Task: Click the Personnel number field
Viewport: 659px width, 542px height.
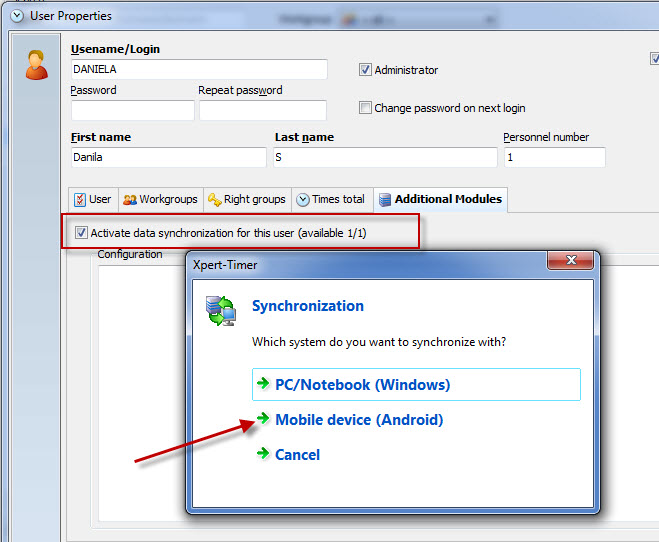Action: pos(554,157)
